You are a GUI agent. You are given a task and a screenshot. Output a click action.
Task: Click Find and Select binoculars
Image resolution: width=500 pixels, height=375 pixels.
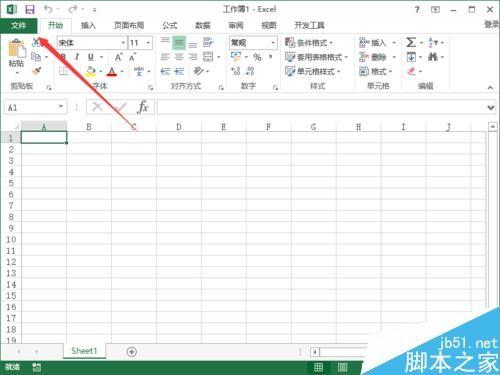(433, 57)
